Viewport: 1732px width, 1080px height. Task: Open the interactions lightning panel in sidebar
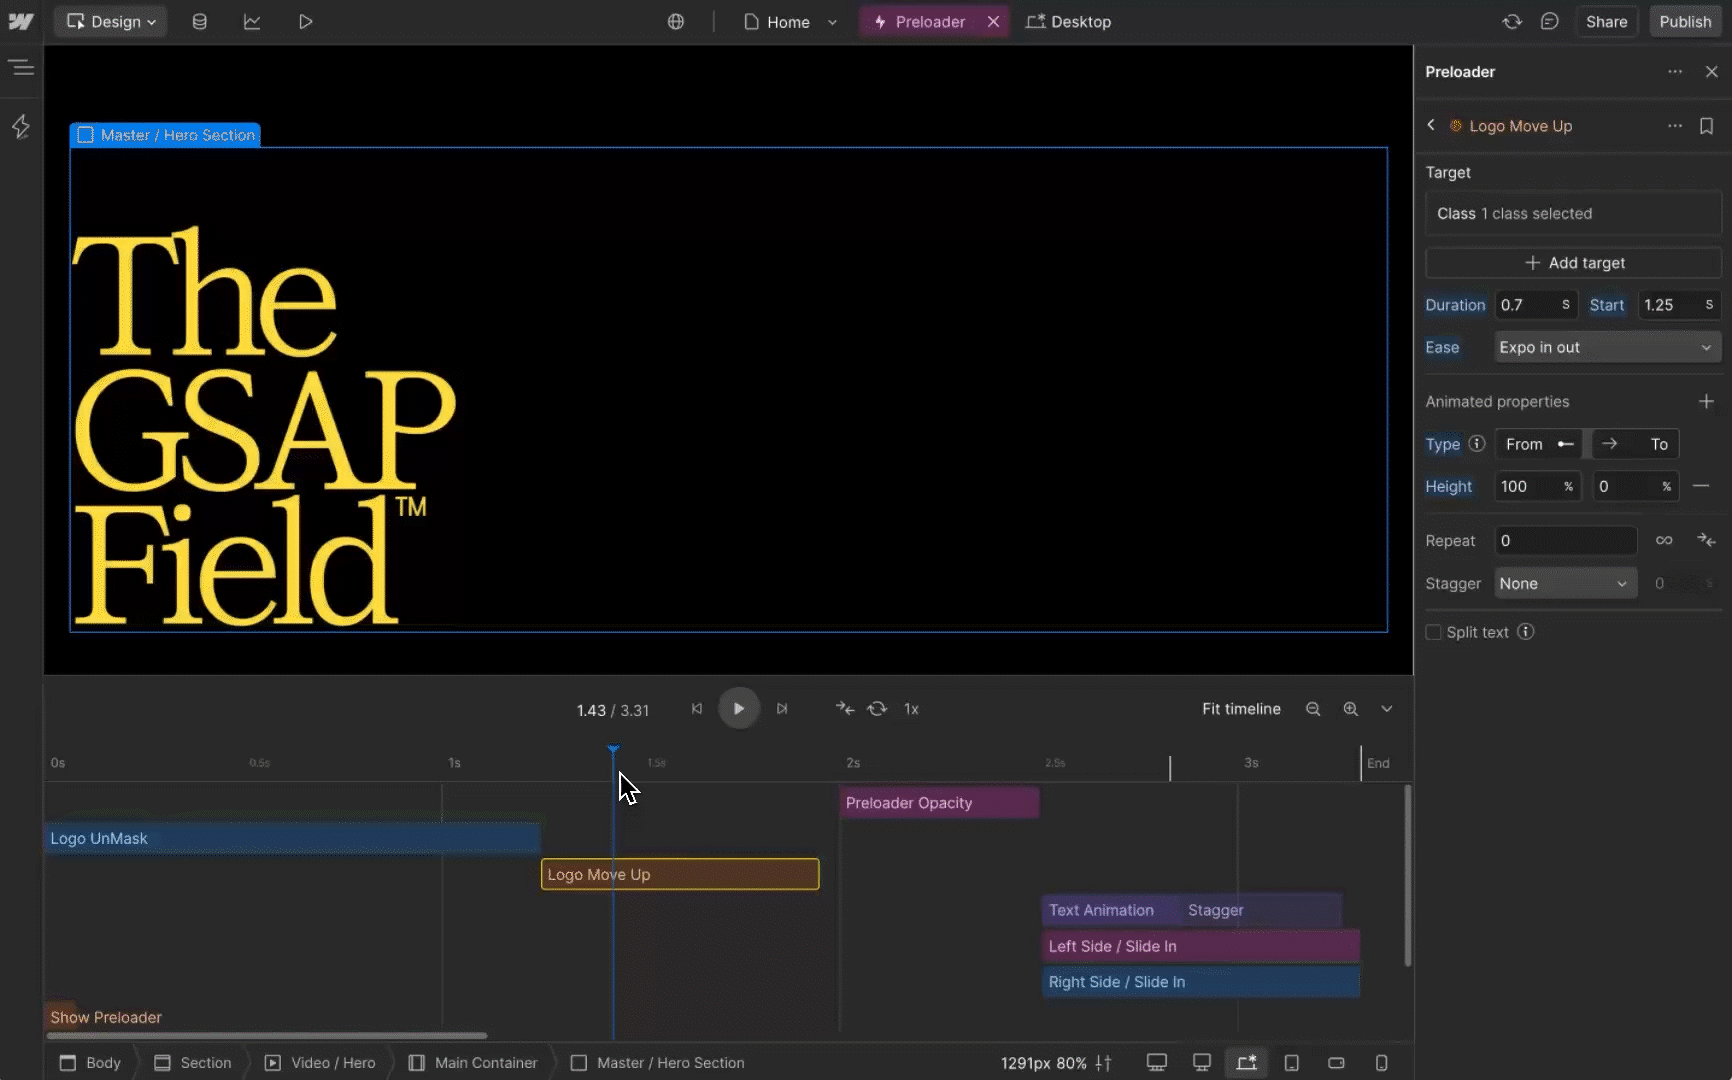[21, 126]
